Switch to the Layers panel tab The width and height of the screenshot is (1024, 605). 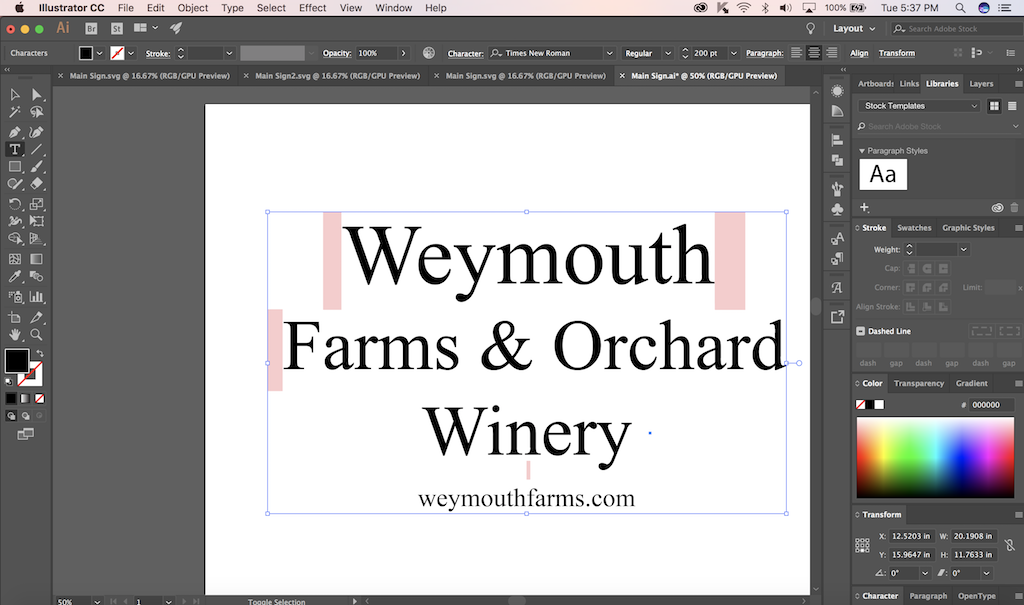[x=981, y=84]
